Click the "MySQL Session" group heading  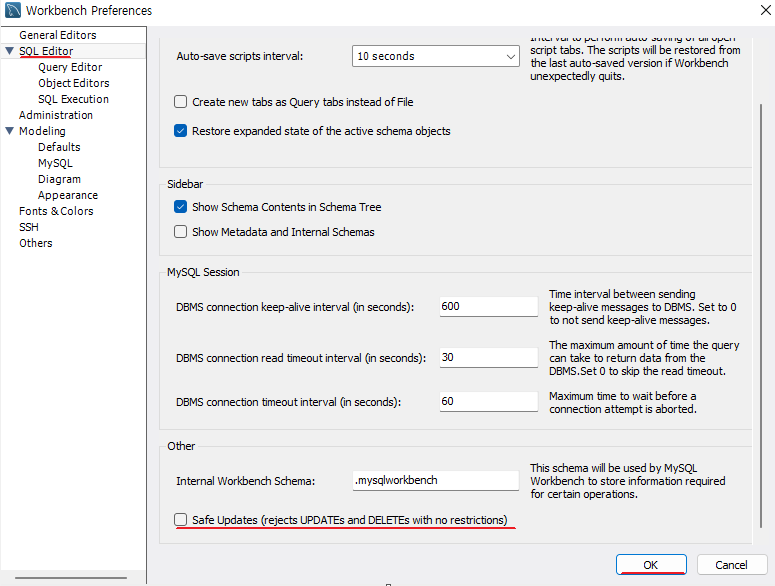coord(203,272)
